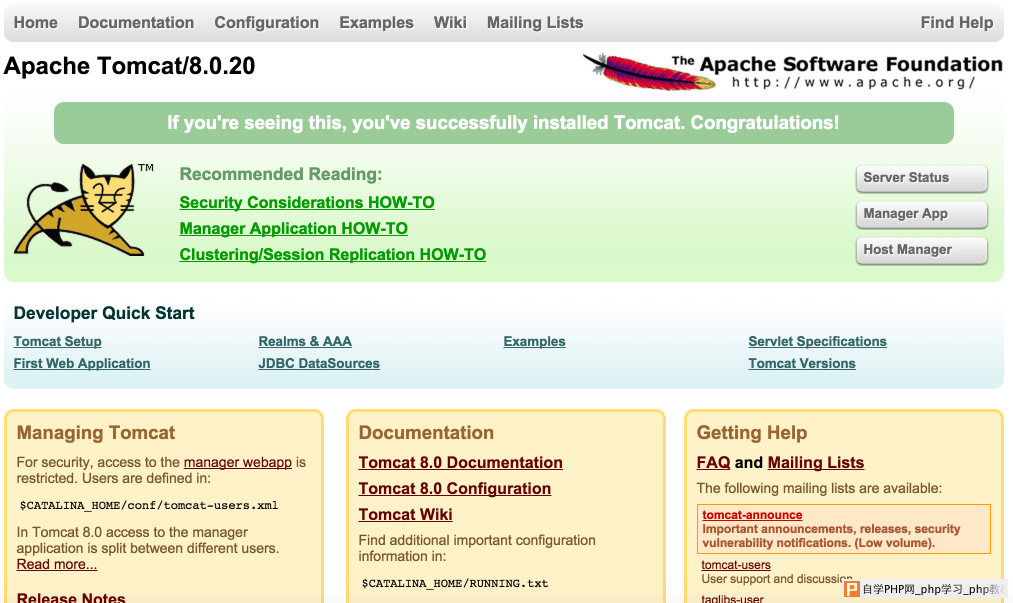Follow the First Web Application link
Image resolution: width=1013 pixels, height=603 pixels.
click(x=82, y=363)
